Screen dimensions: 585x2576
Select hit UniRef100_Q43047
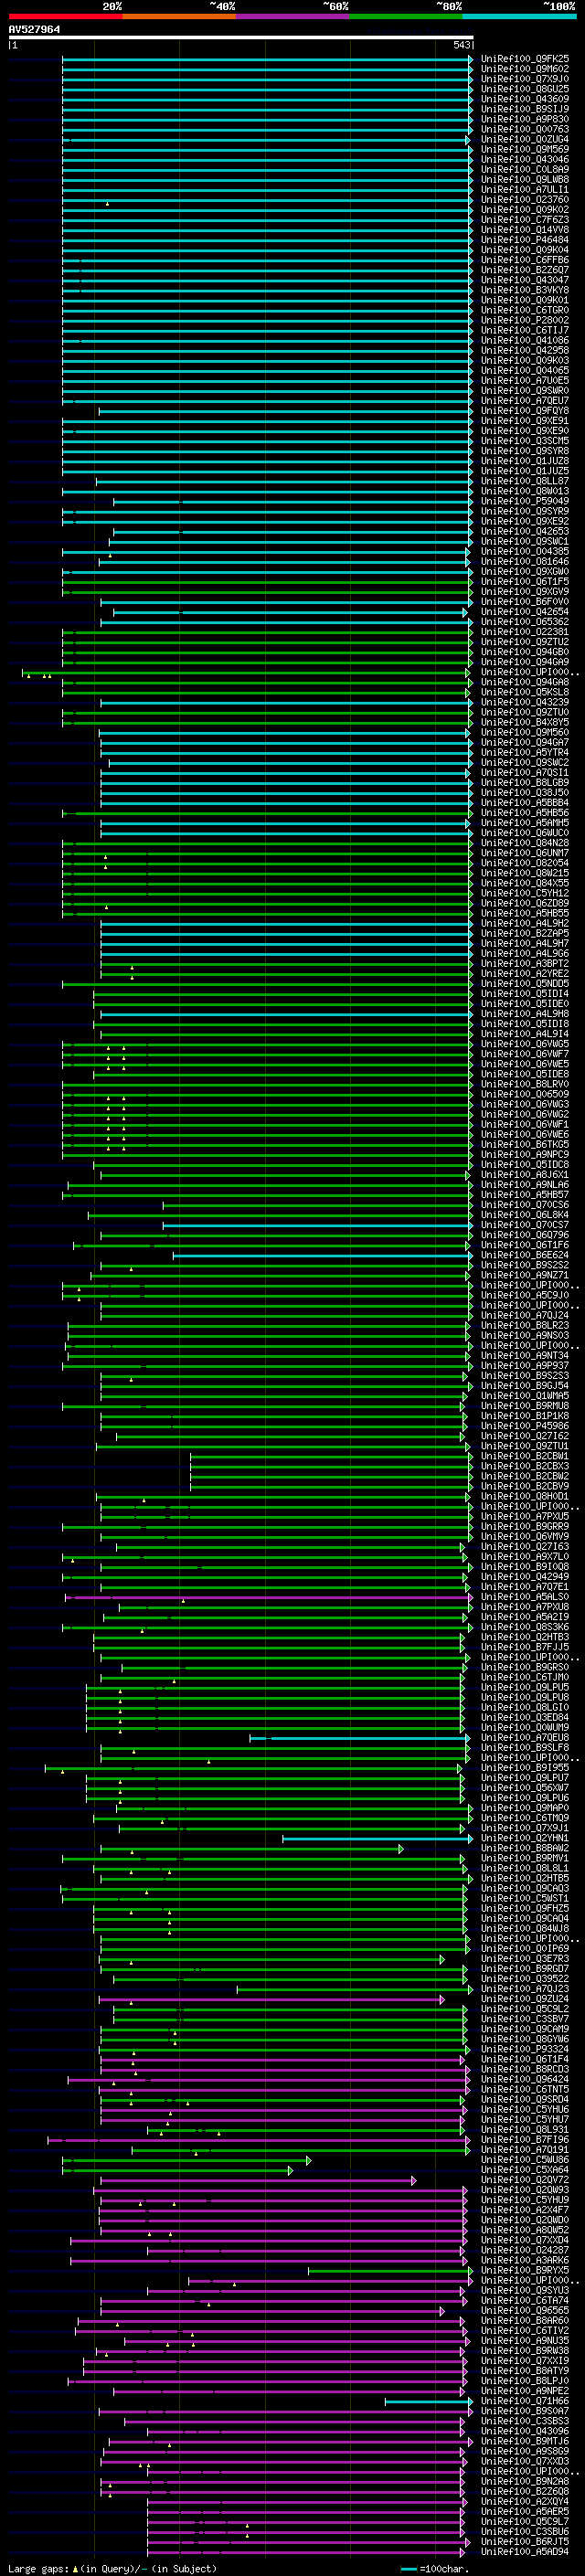tap(525, 280)
